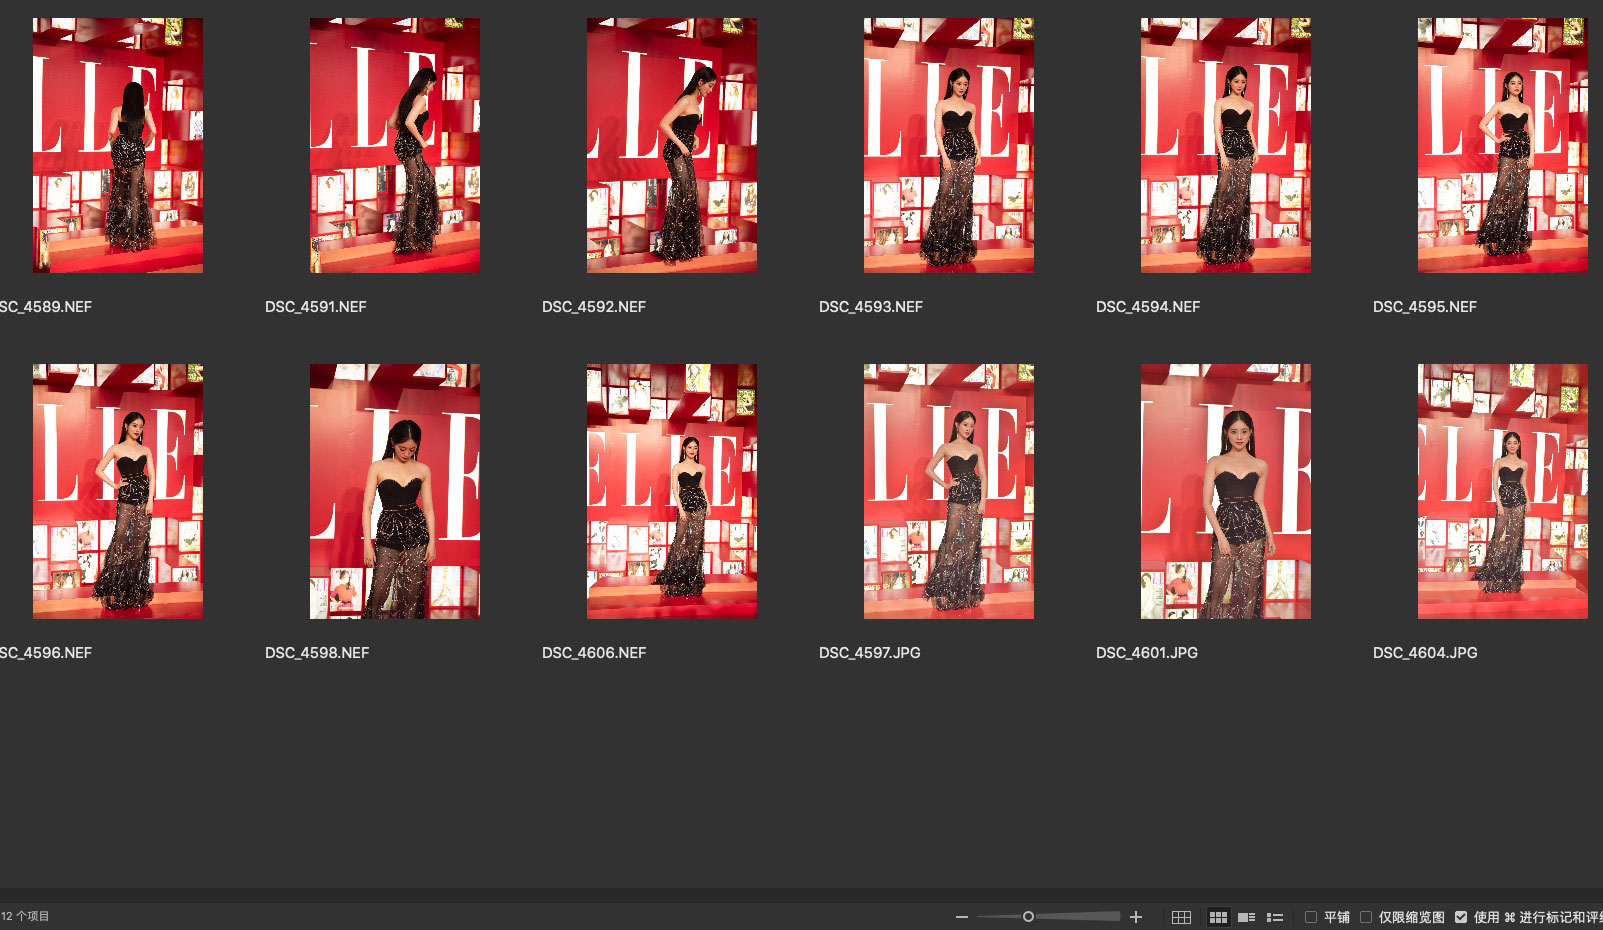Viewport: 1603px width, 930px height.
Task: Select the DSC_4601.JPG close-up thumbnail
Action: pyautogui.click(x=1225, y=491)
